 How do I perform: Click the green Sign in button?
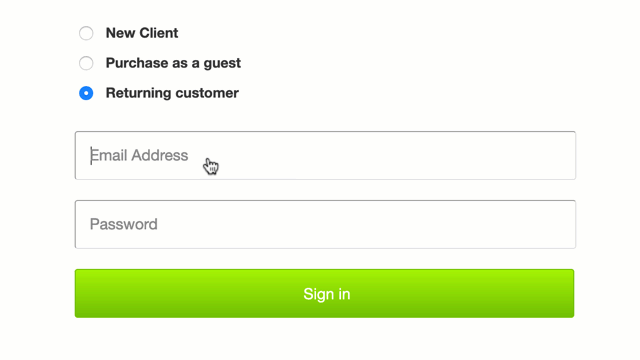(324, 293)
